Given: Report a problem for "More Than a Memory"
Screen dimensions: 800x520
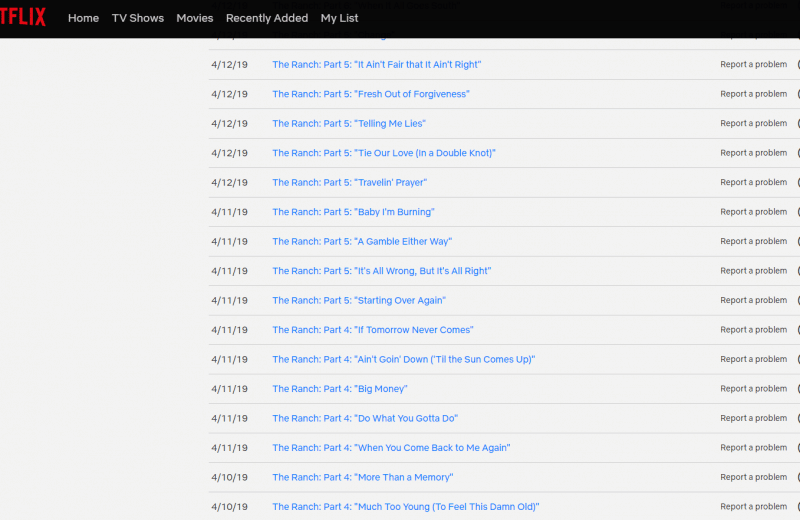Looking at the screenshot, I should tap(754, 477).
